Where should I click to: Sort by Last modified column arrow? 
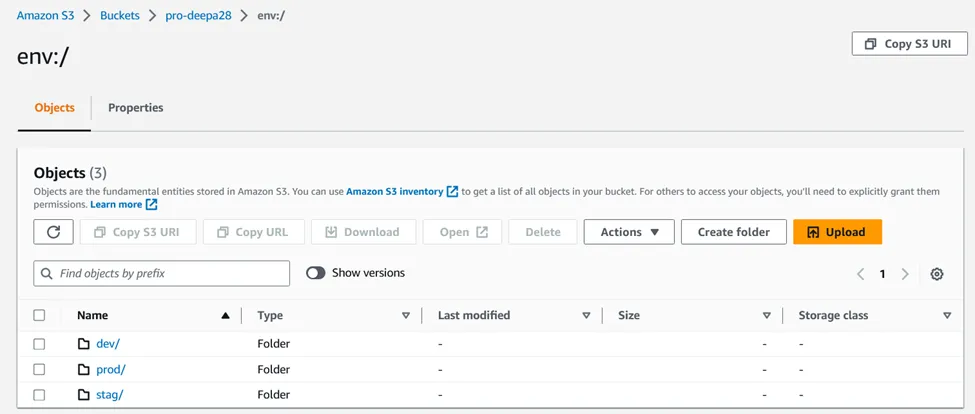(586, 316)
